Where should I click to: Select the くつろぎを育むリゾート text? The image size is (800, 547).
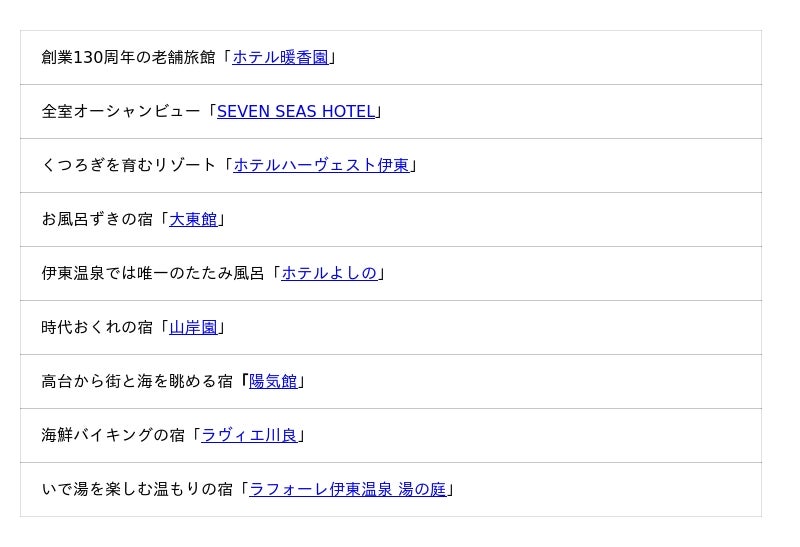click(x=128, y=166)
